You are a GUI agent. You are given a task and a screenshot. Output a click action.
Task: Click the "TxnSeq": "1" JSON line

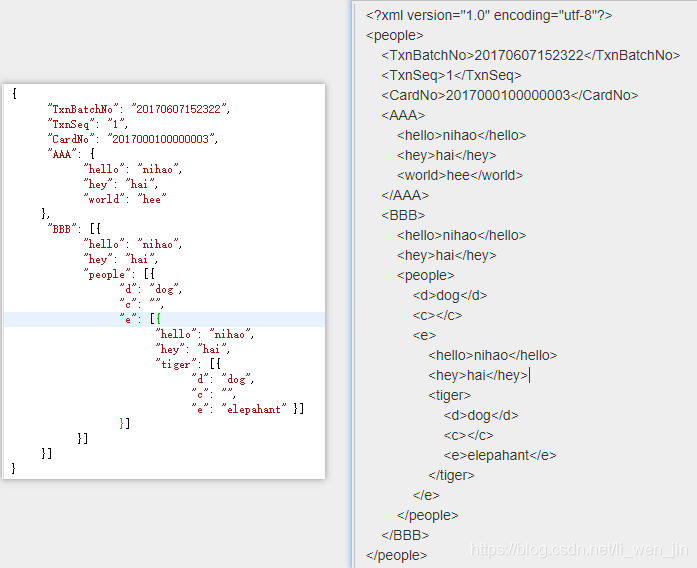(88, 124)
